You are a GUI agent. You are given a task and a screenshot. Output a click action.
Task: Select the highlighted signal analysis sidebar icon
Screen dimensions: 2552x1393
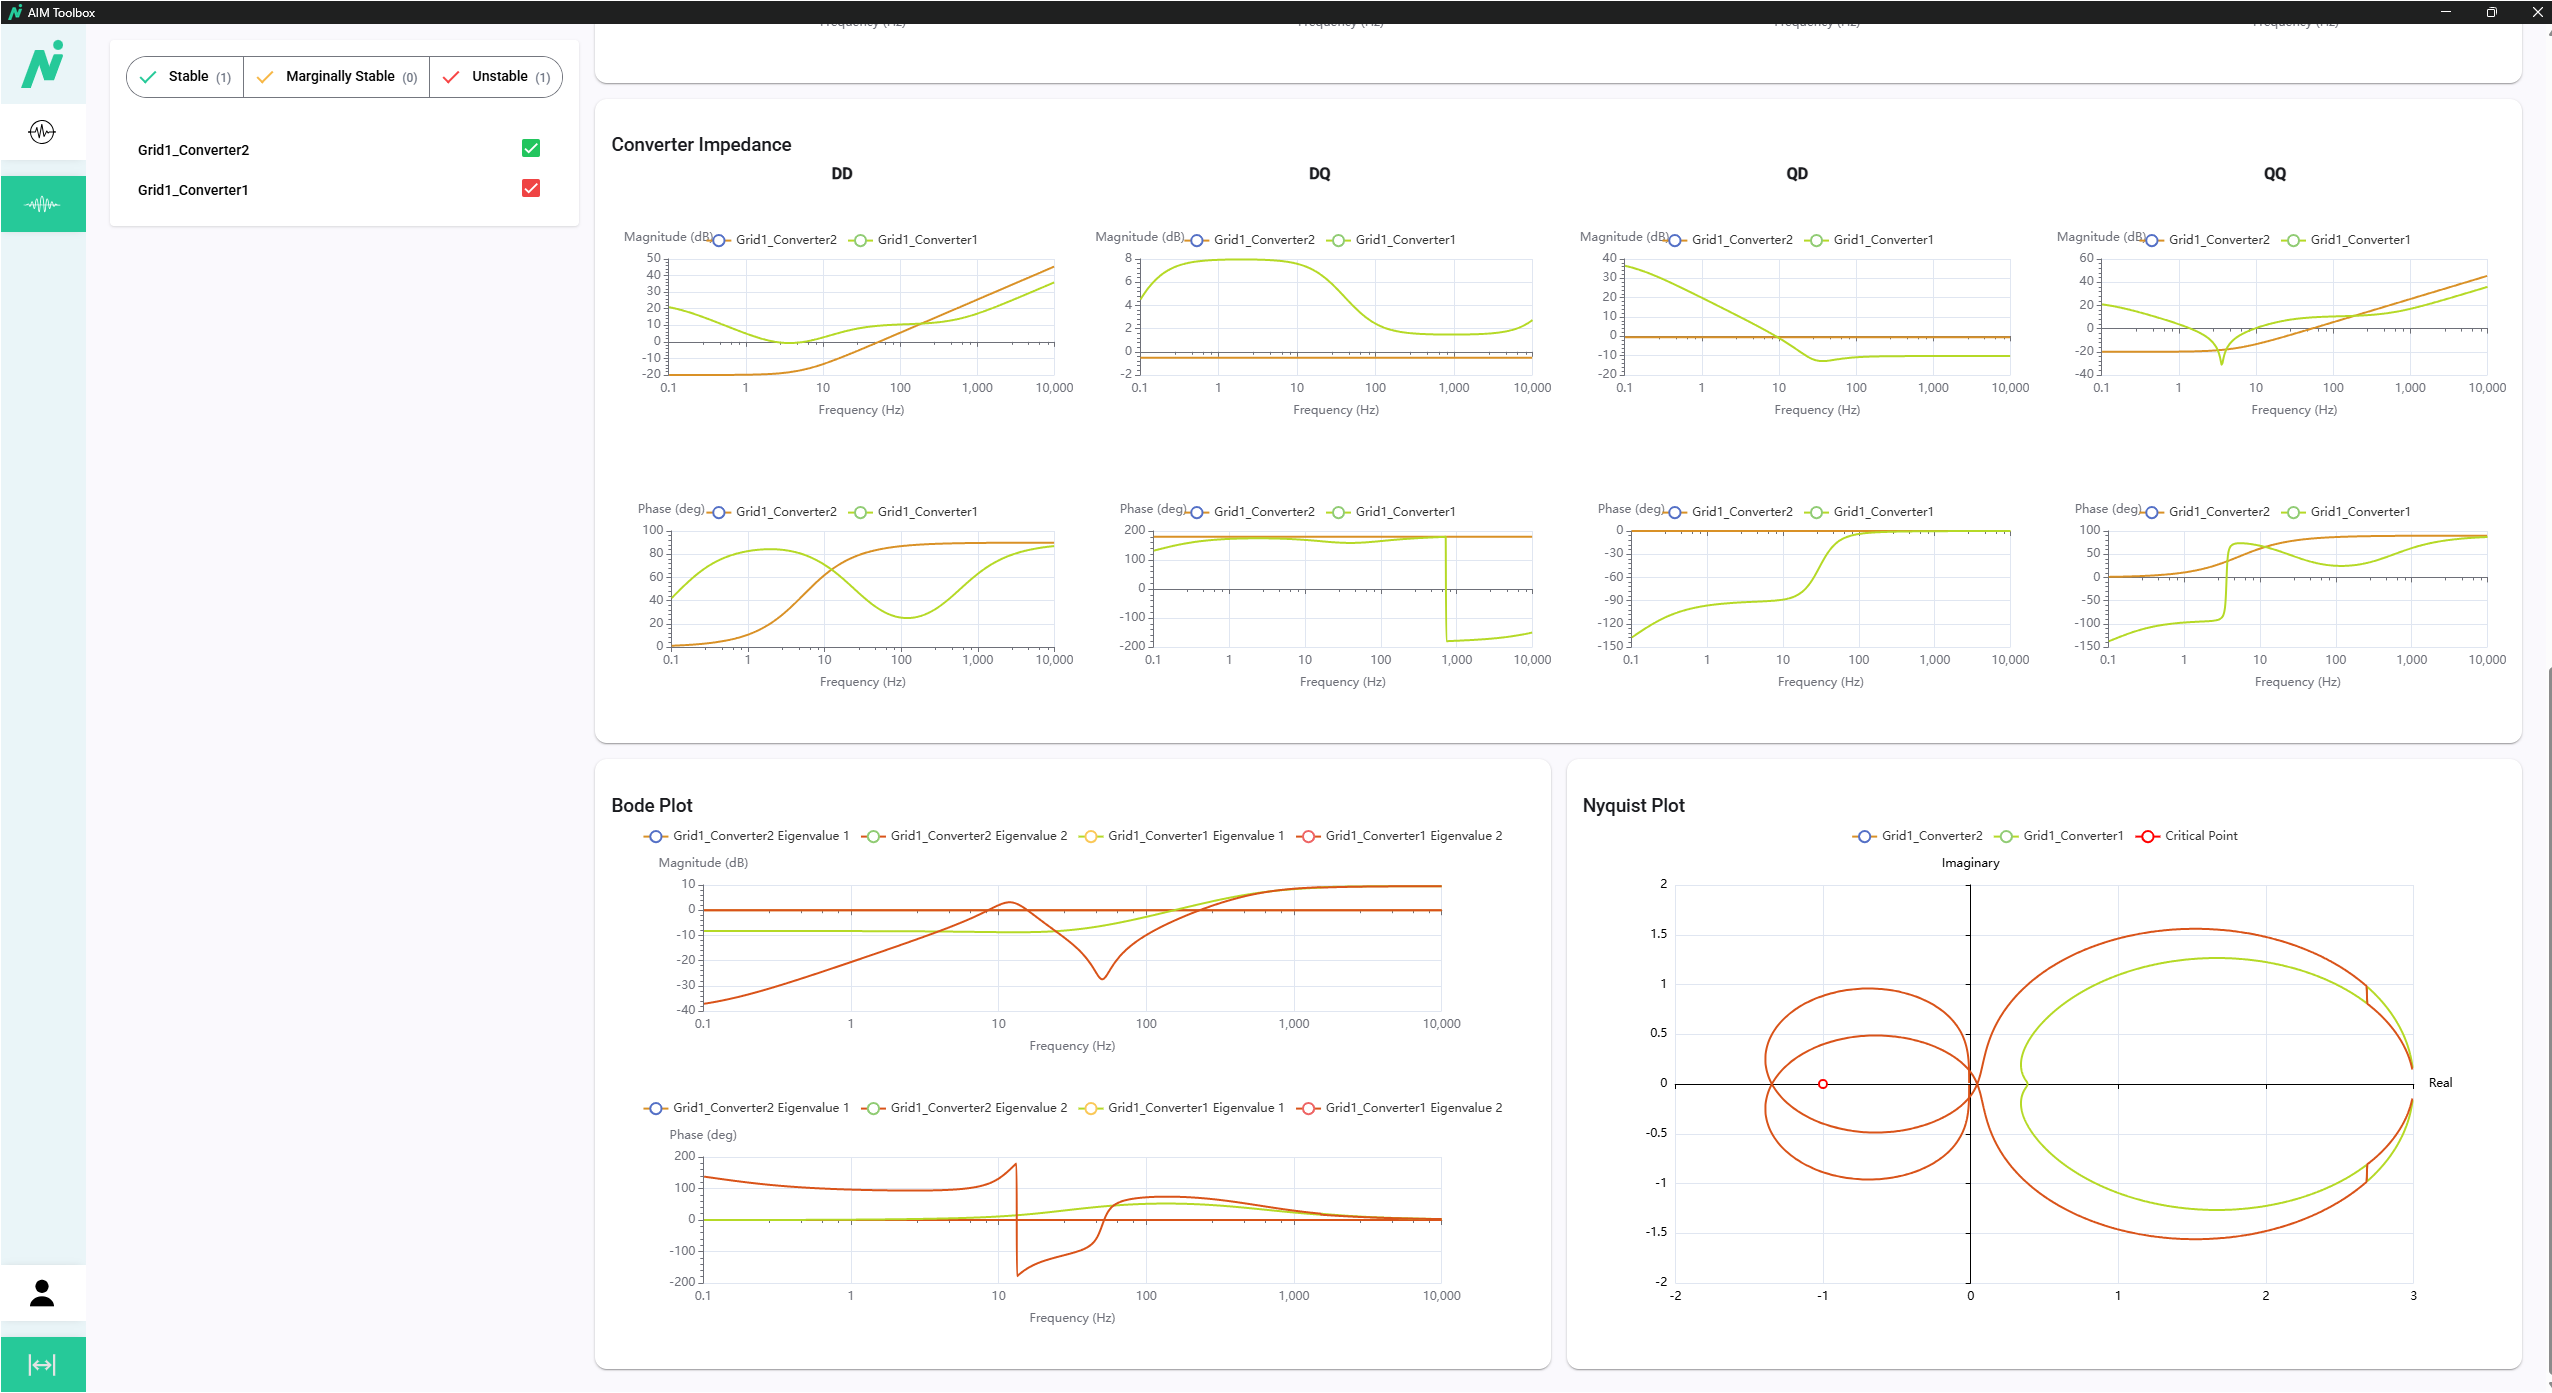42,204
